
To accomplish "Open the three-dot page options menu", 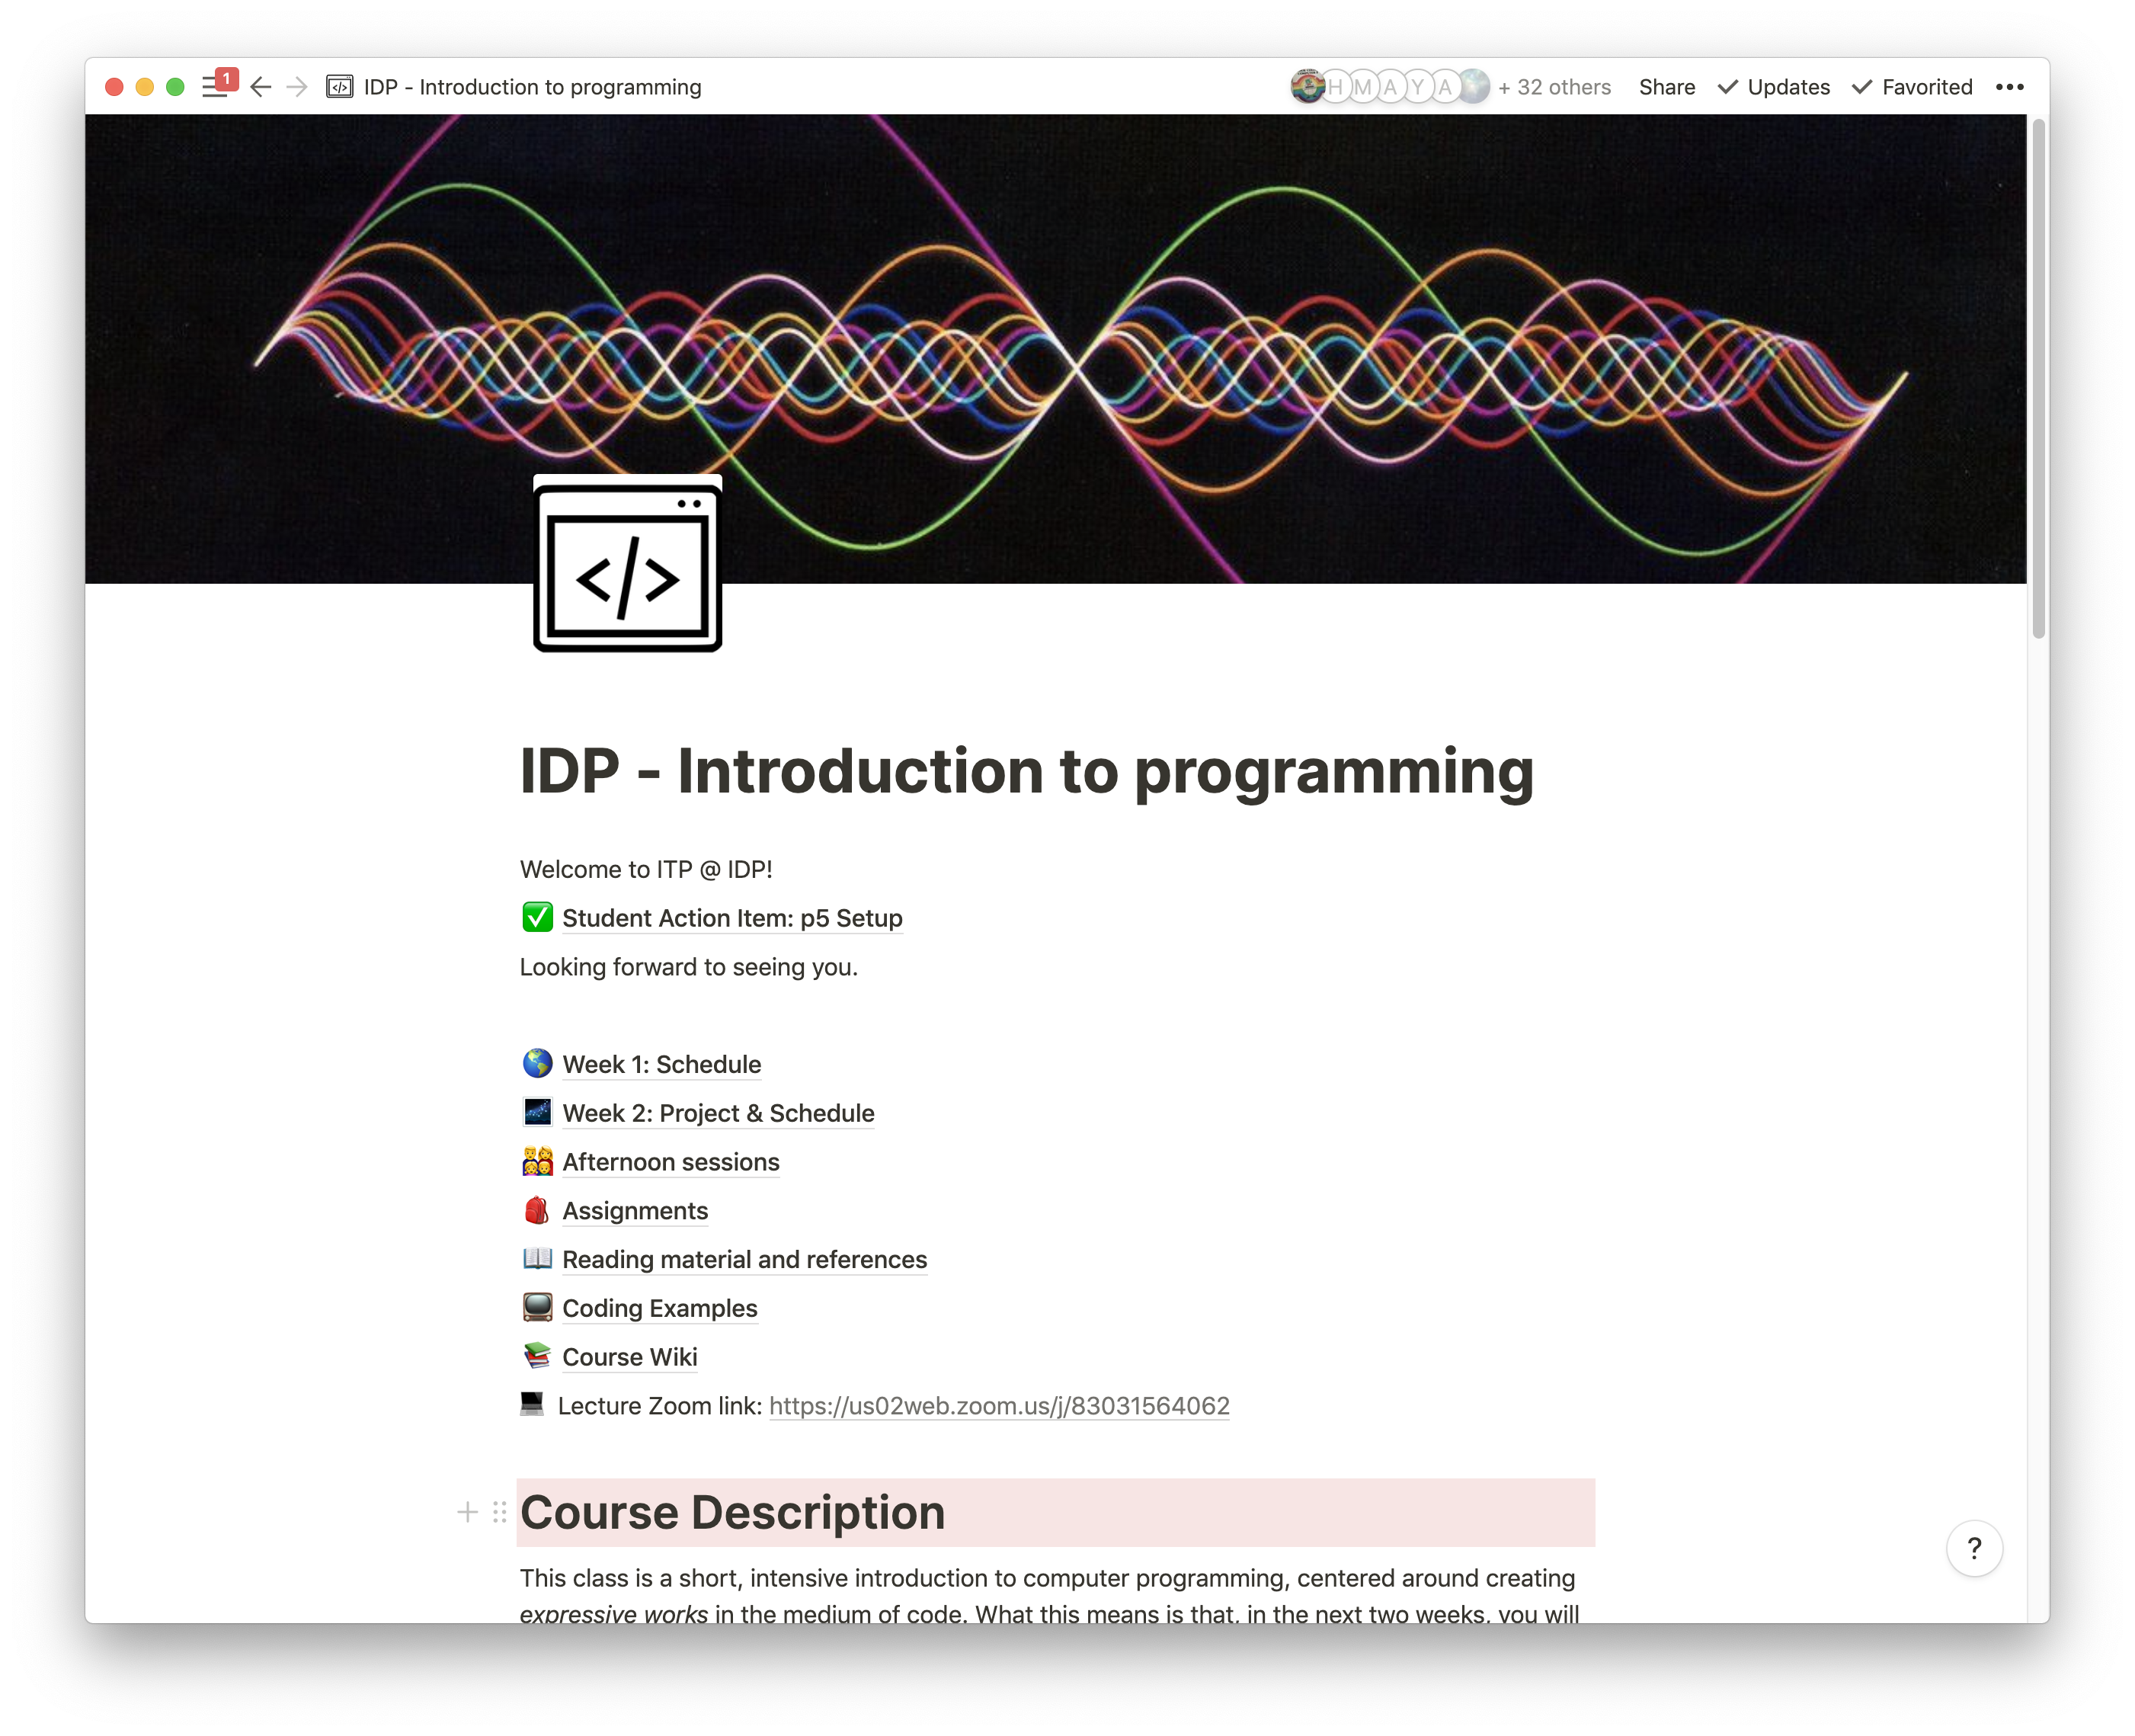I will (2009, 87).
